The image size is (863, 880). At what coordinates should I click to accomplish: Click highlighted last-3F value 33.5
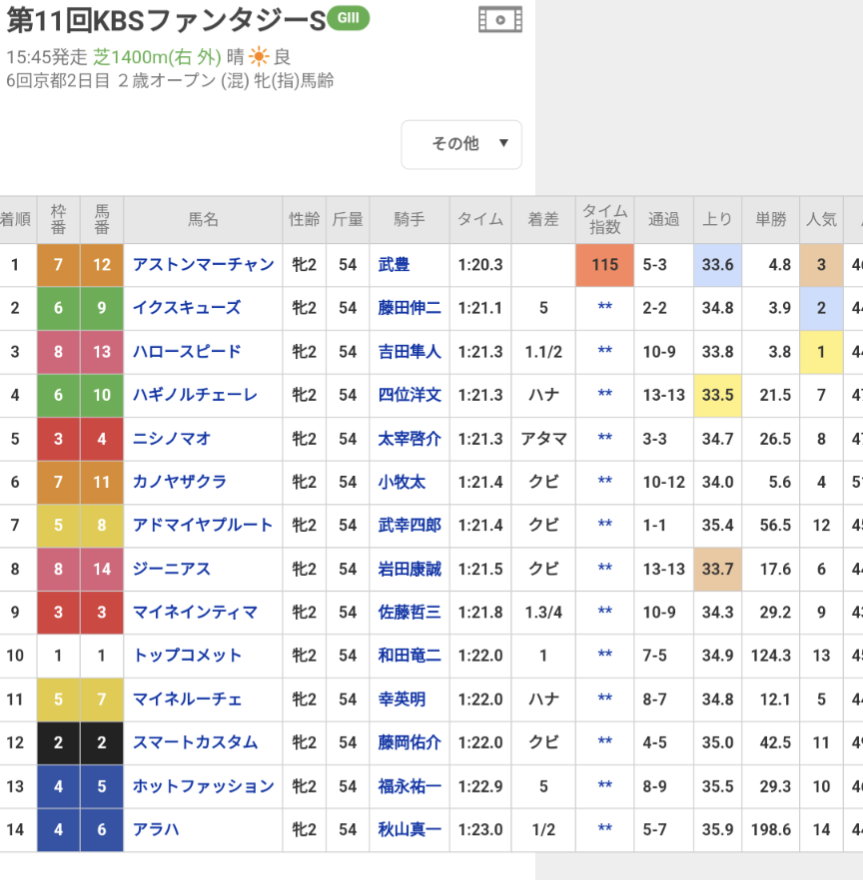click(718, 395)
